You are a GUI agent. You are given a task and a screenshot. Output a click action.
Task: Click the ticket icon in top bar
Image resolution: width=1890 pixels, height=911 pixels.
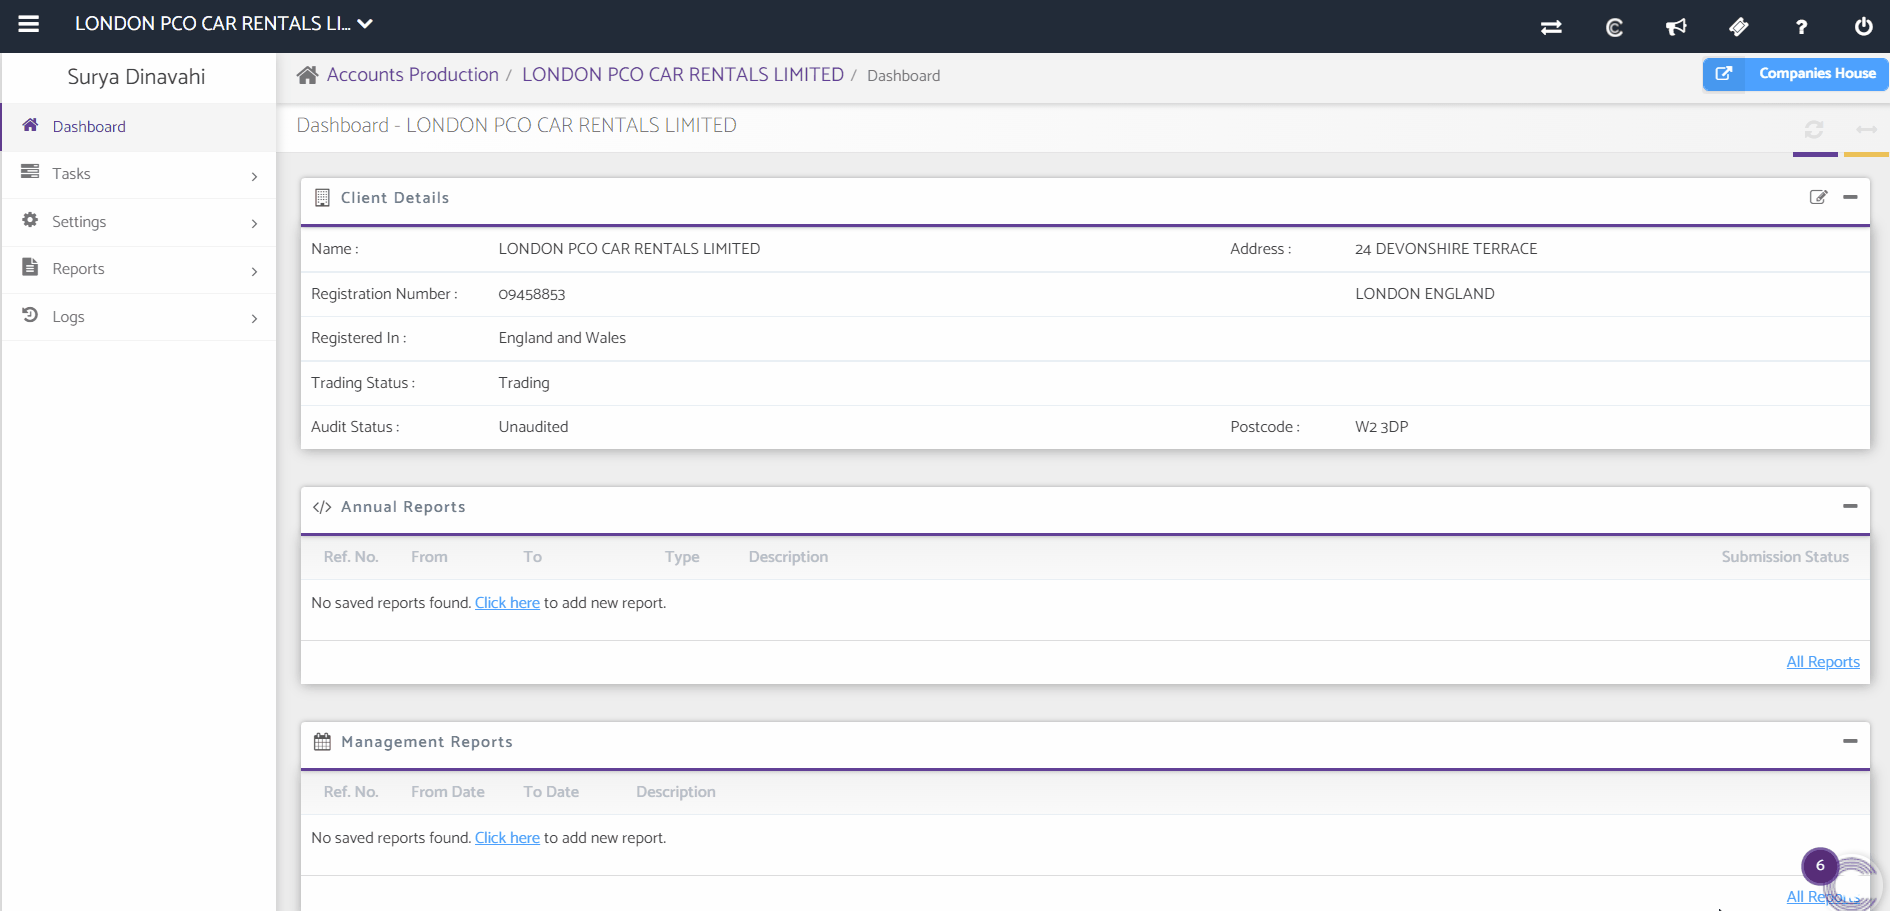pos(1739,27)
